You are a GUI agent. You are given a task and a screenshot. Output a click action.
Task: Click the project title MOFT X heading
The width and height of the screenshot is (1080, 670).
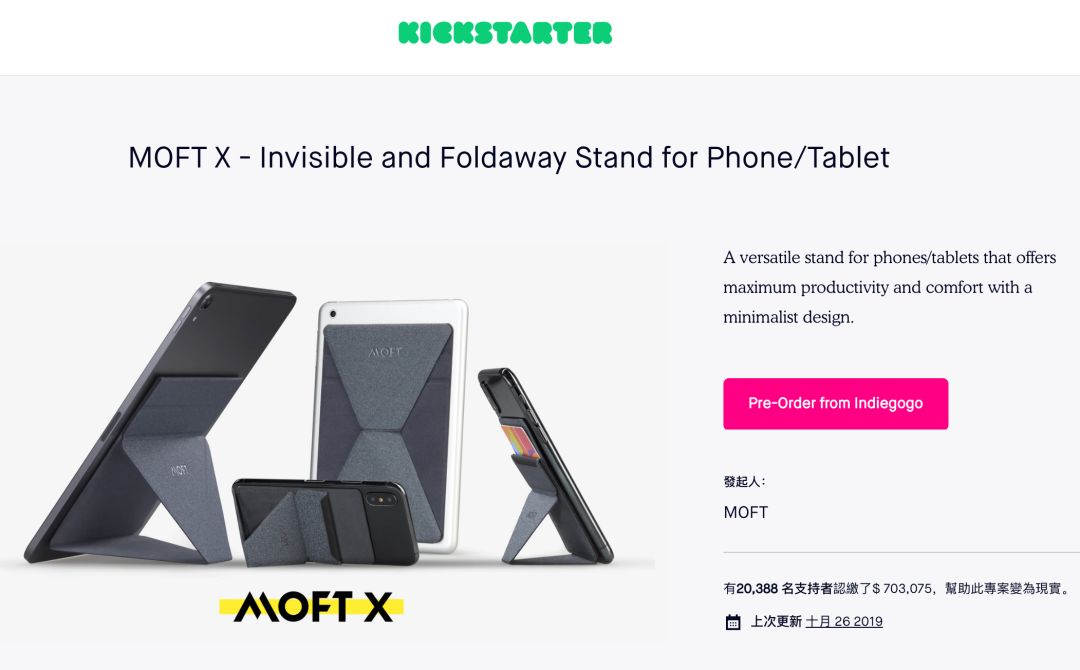tap(509, 158)
